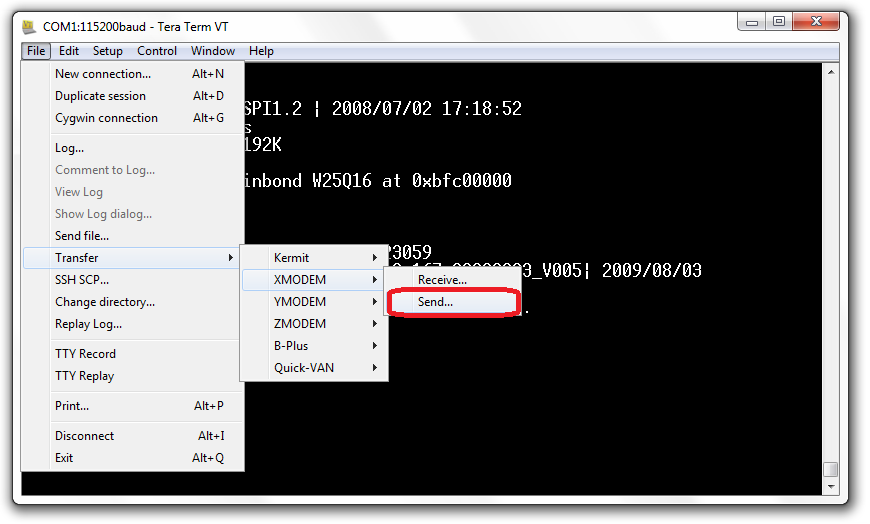Screen dimensions: 870x524
Task: Click the terminal scrollbar down arrow
Action: (831, 487)
